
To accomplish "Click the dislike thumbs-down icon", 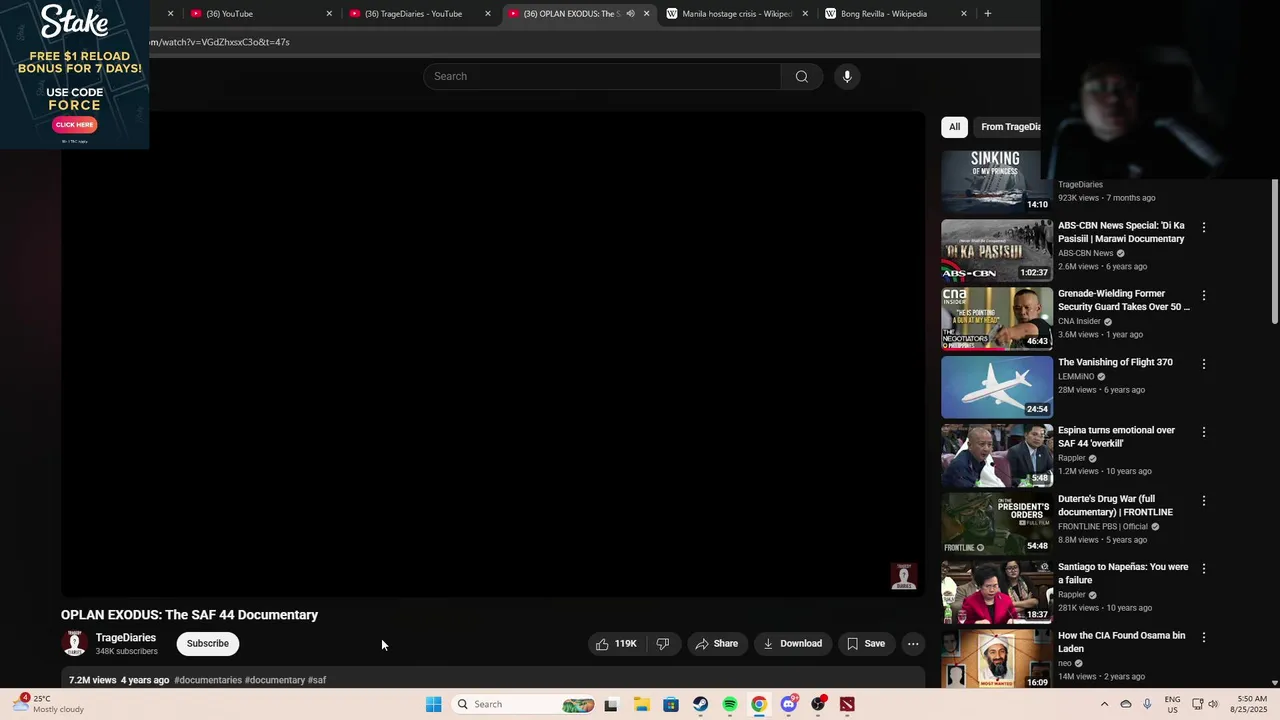I will pyautogui.click(x=662, y=644).
